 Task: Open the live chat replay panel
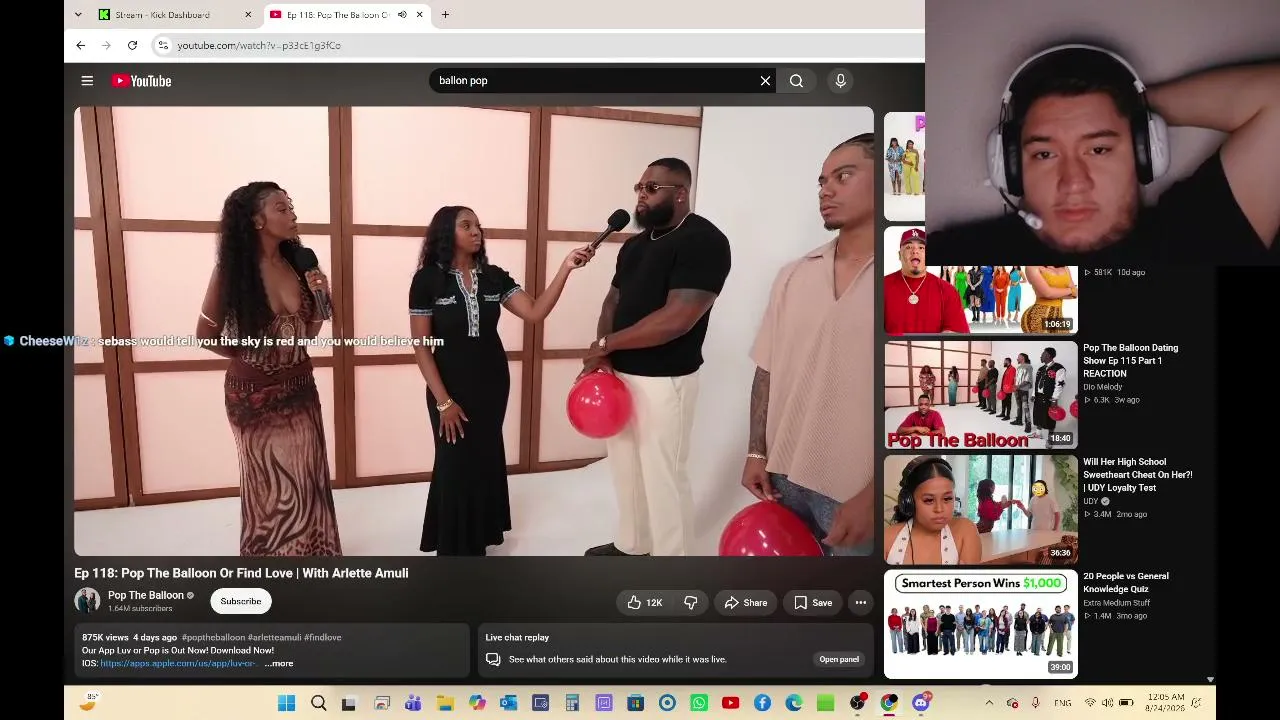tap(839, 659)
